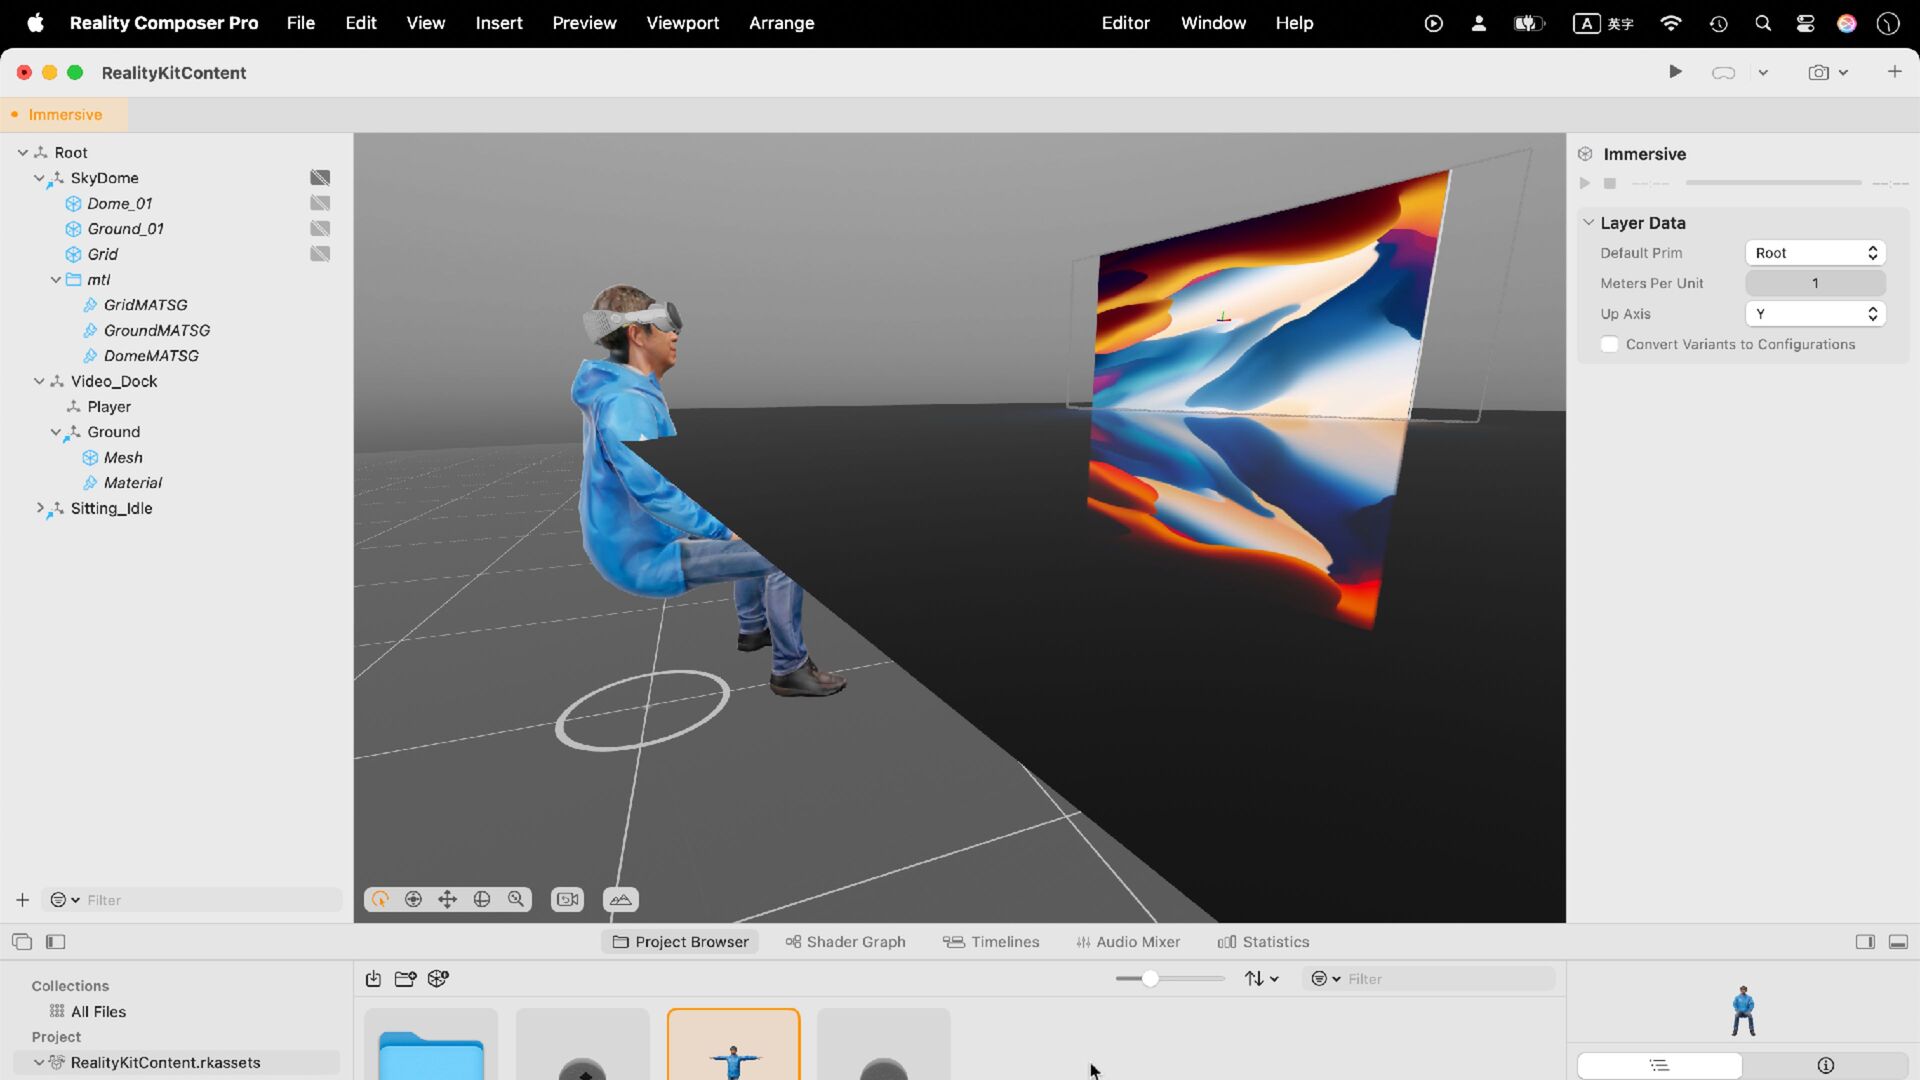Viewport: 1920px width, 1080px height.
Task: Select the folder thumbnail in Project Browser
Action: [x=431, y=1045]
